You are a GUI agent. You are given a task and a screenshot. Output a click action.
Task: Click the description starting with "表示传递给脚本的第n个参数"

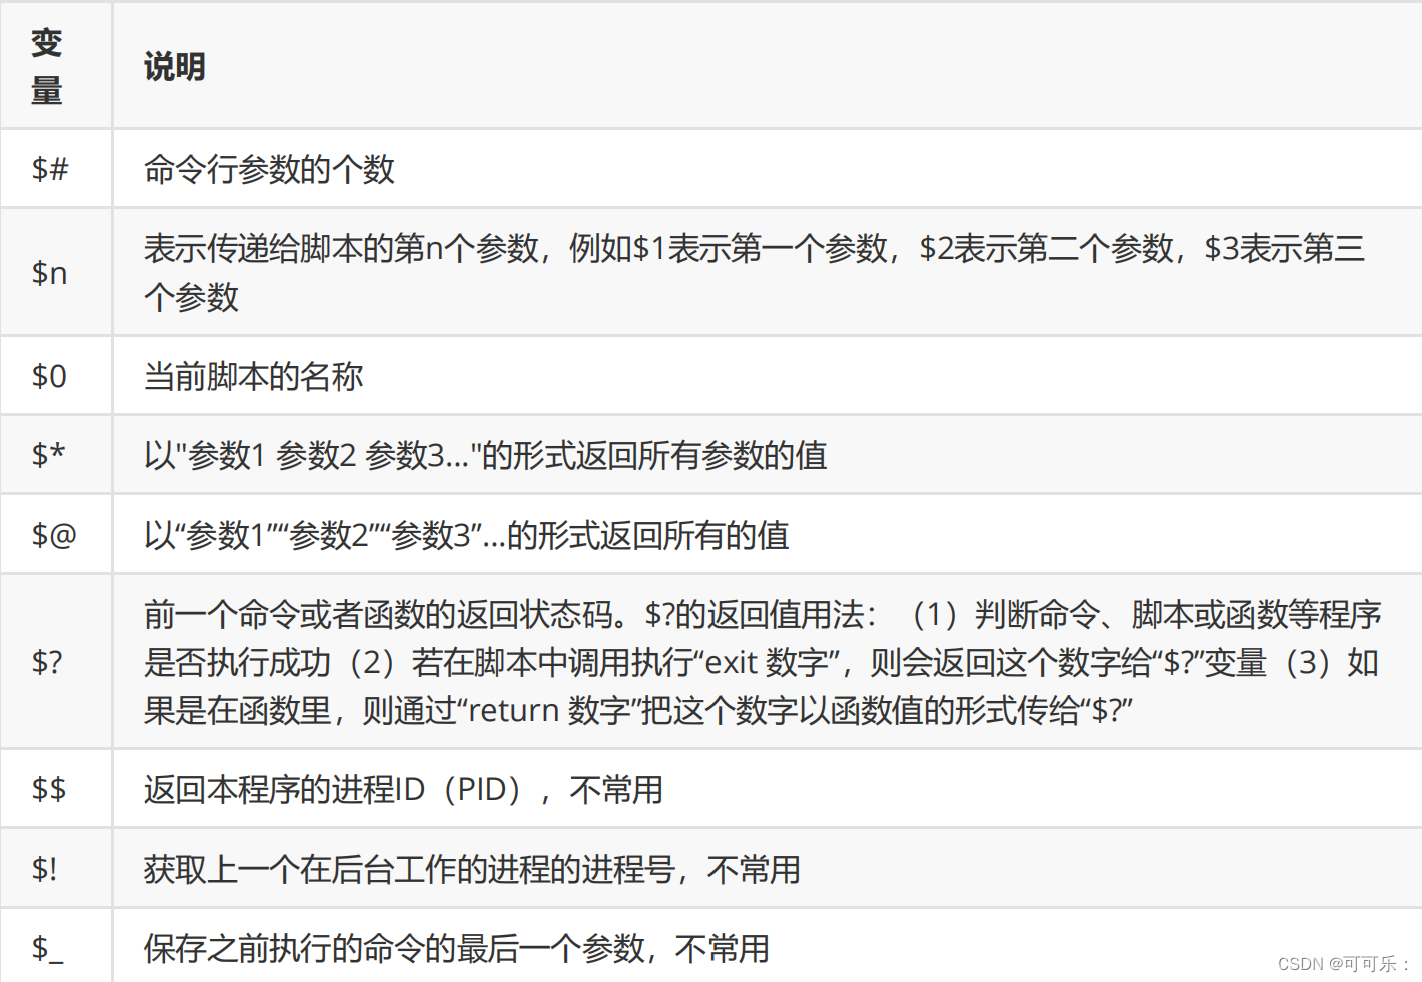coord(754,272)
